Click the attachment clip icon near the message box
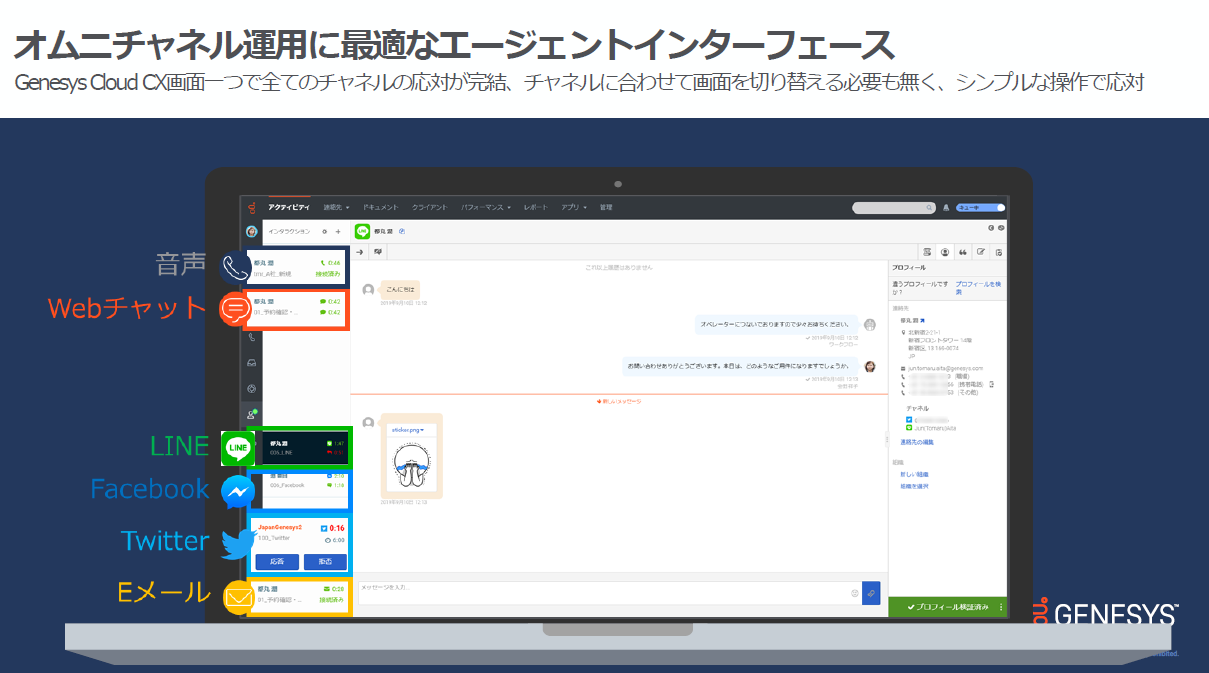The image size is (1209, 673). point(871,593)
